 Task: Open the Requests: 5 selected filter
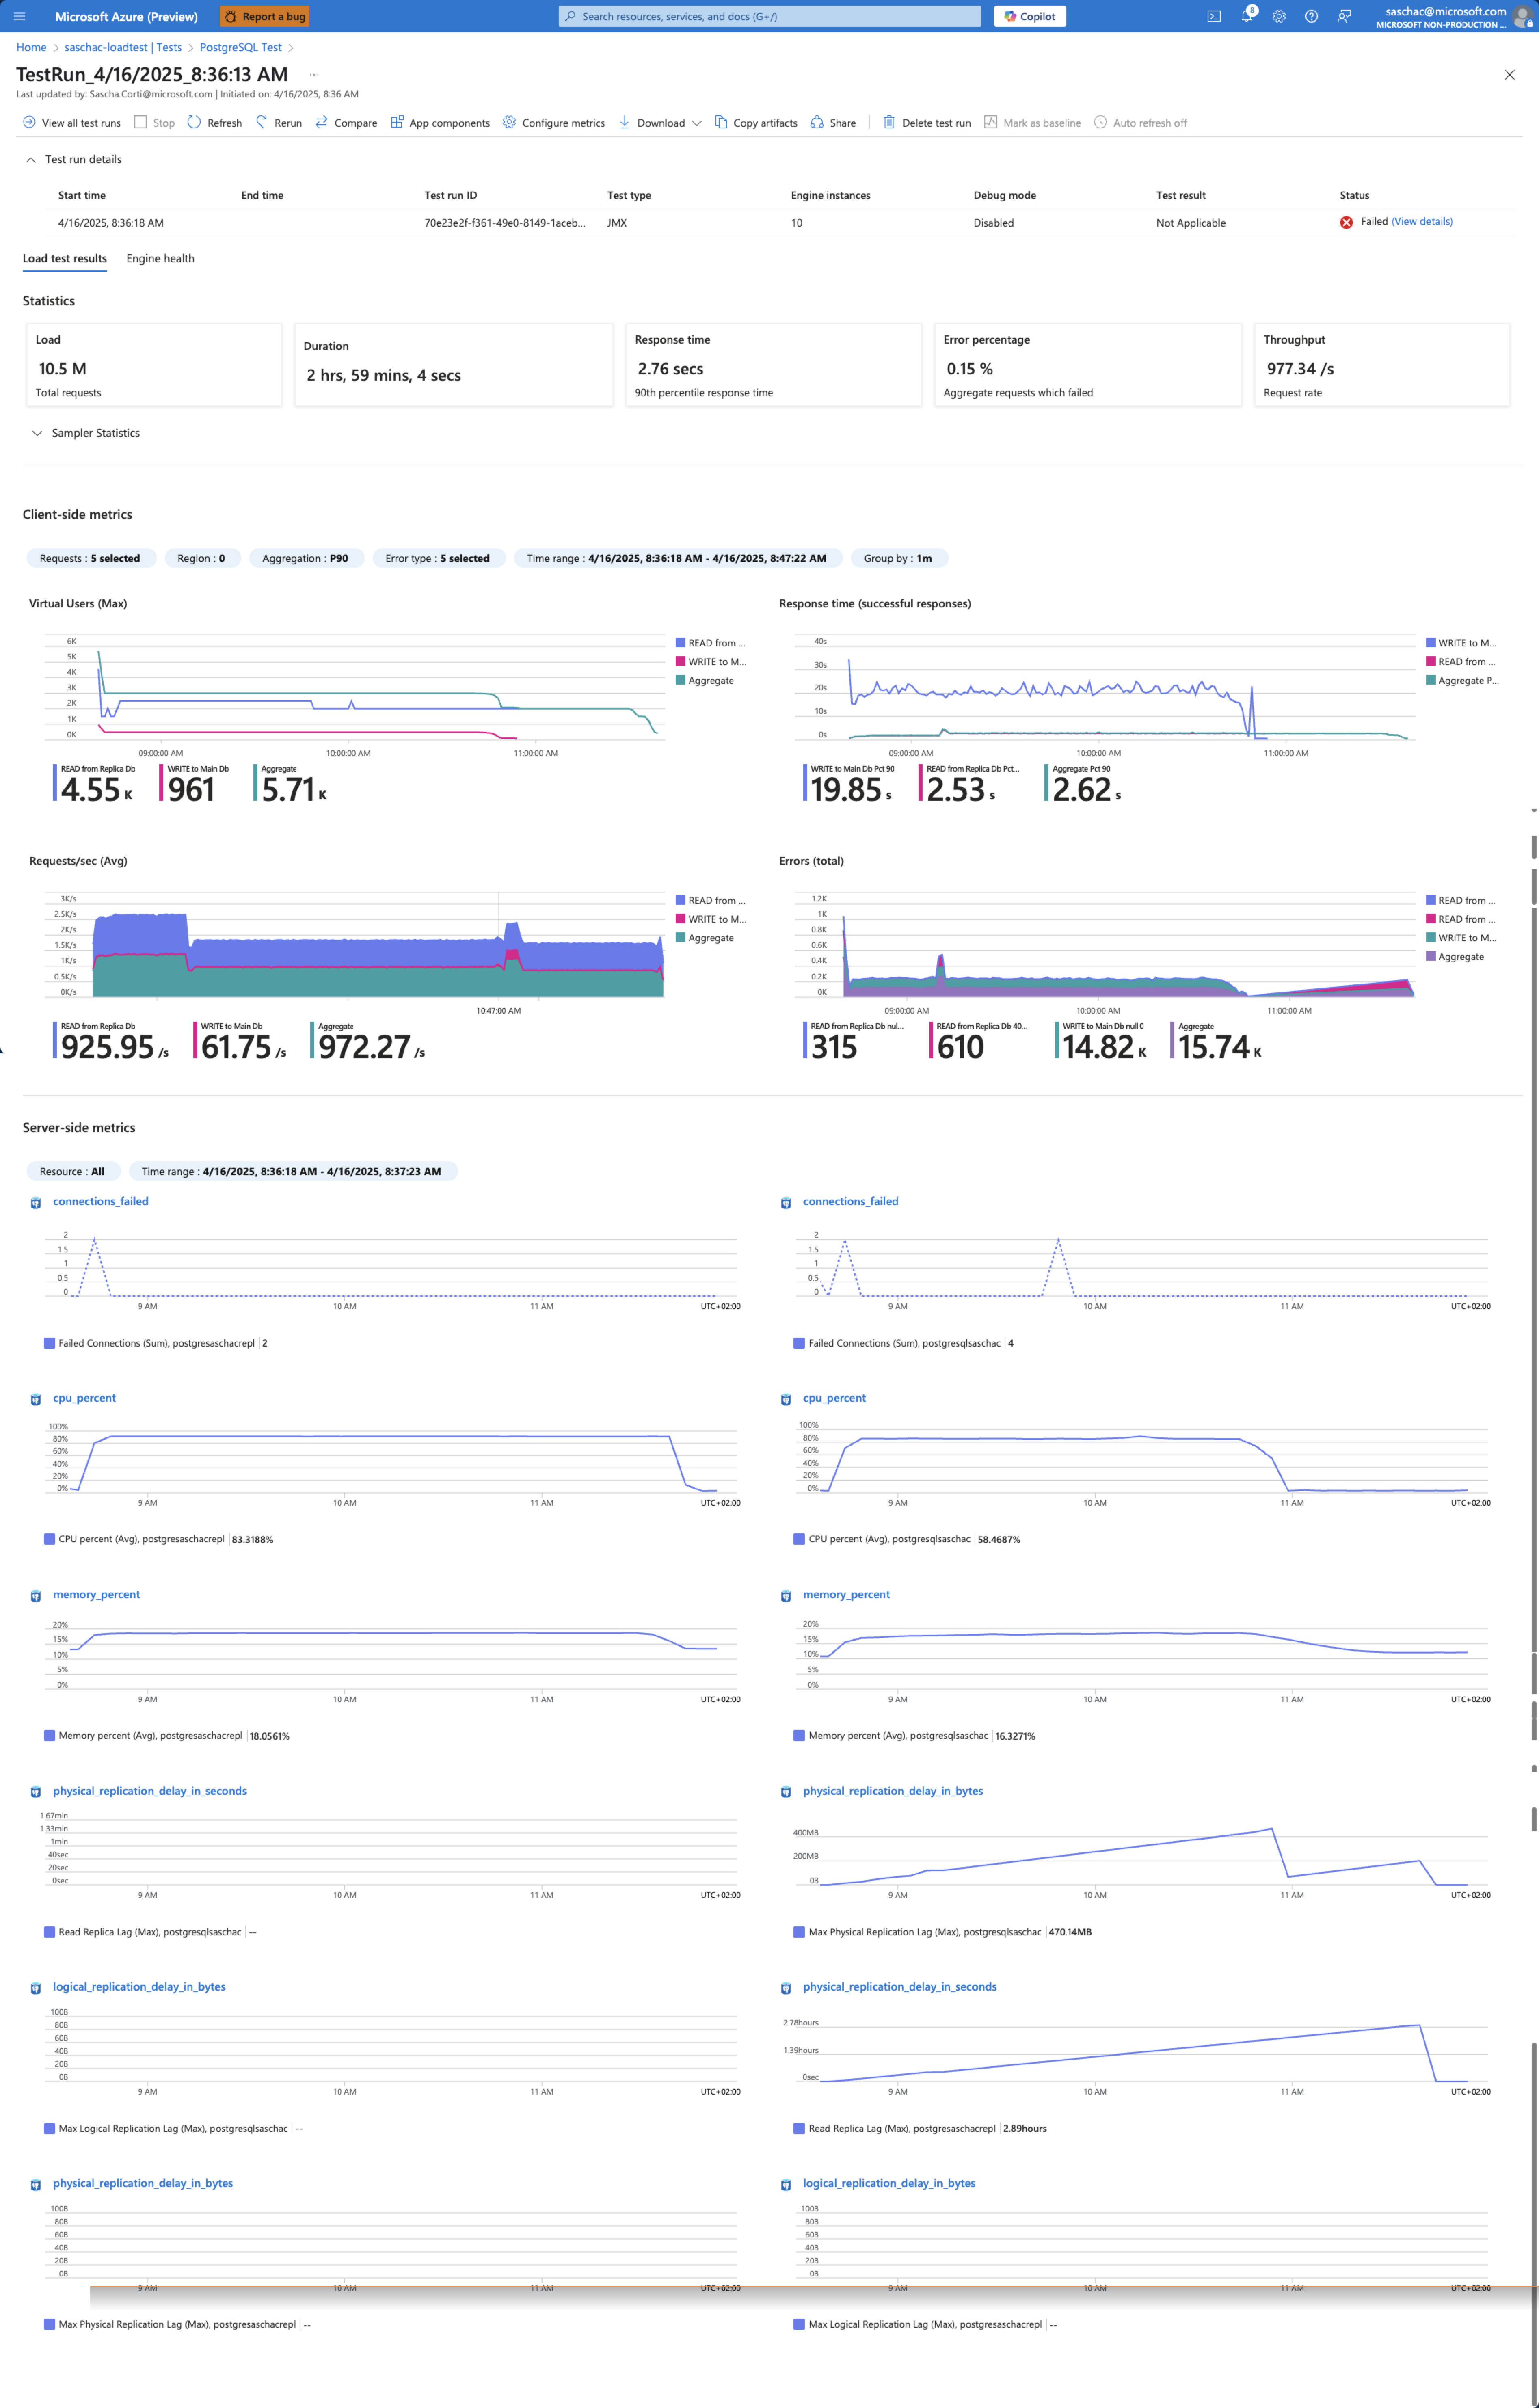[91, 558]
